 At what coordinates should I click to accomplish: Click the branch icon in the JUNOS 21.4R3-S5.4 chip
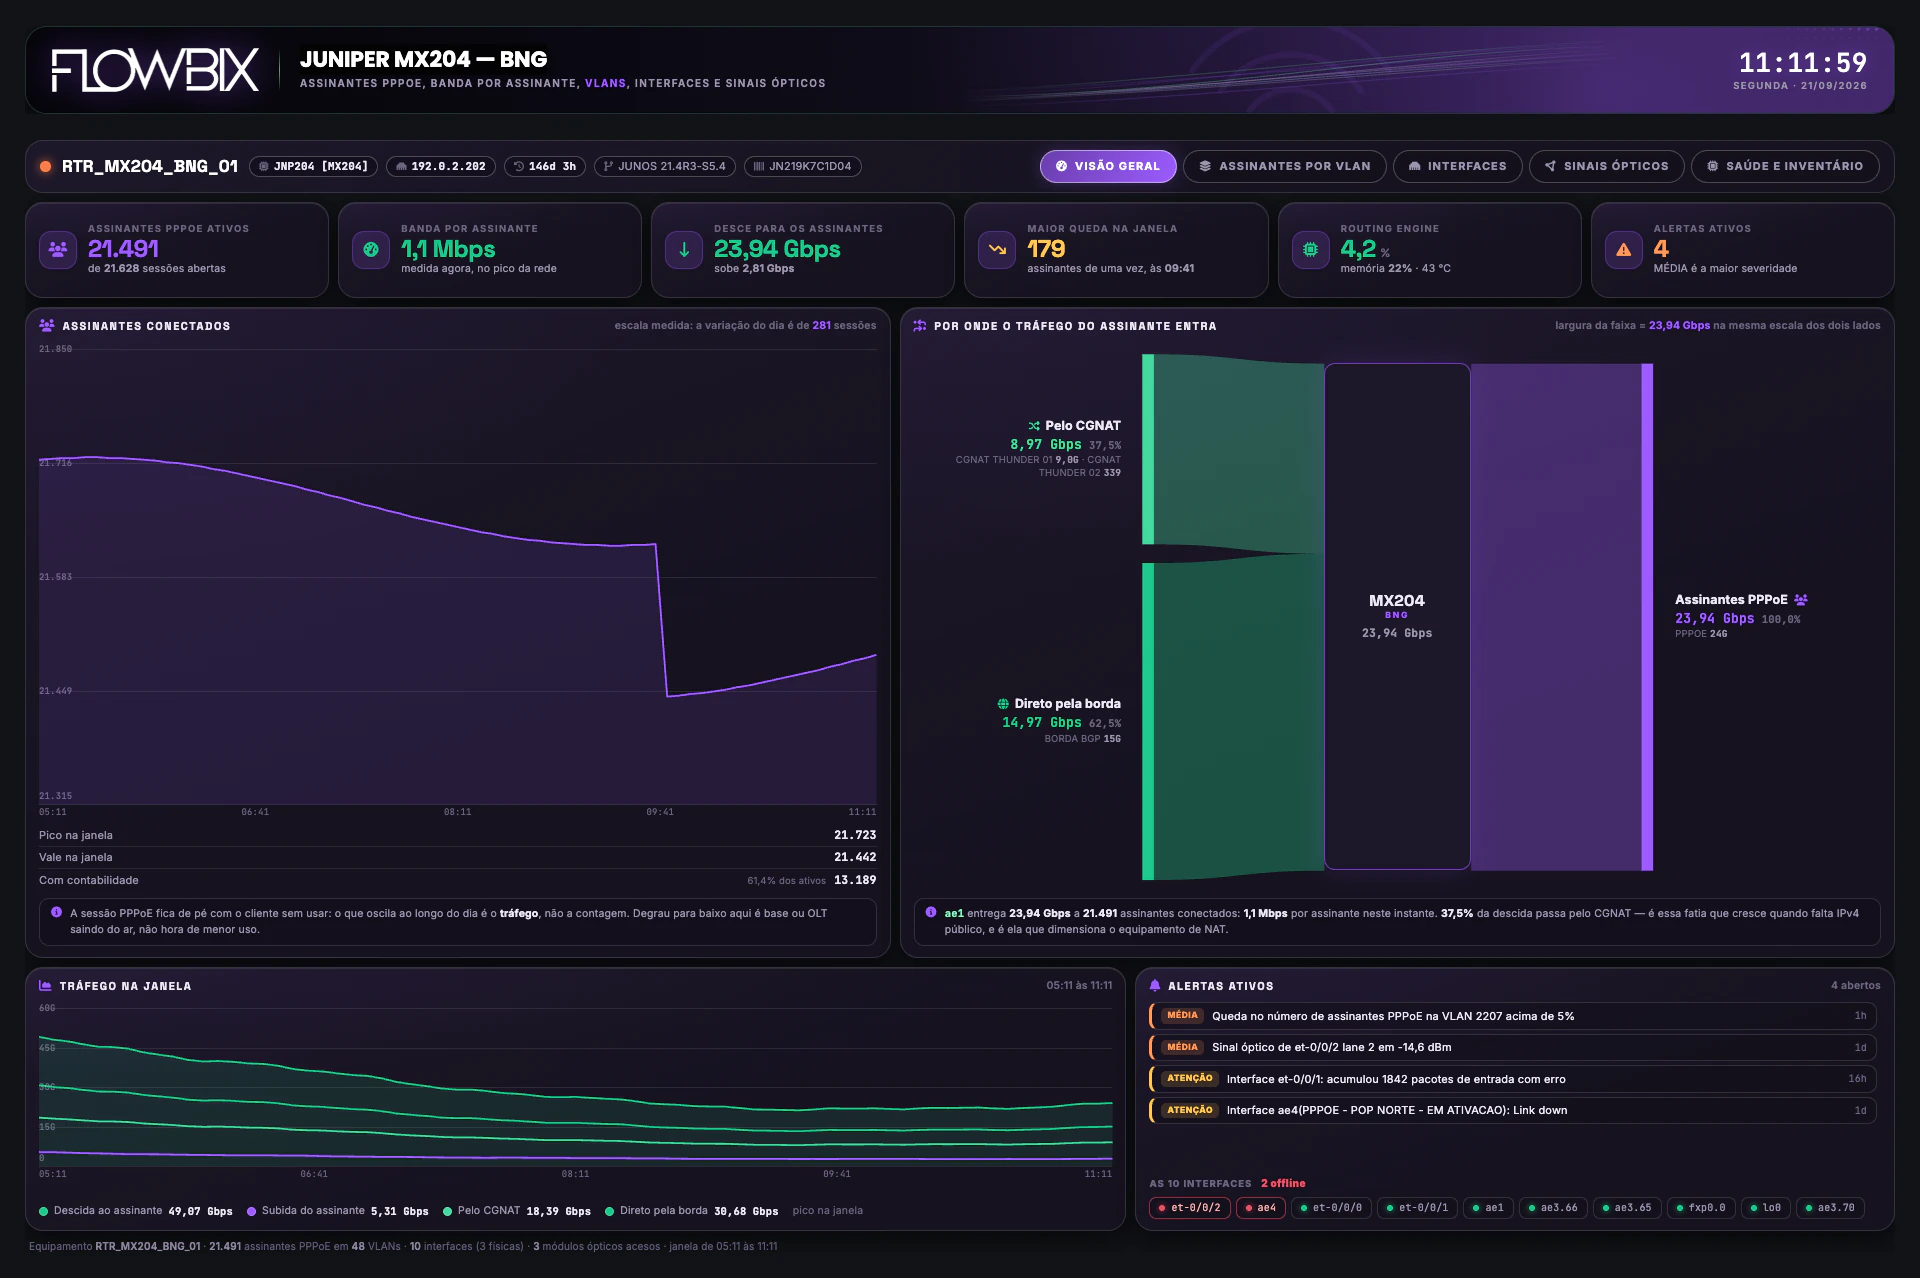(608, 166)
